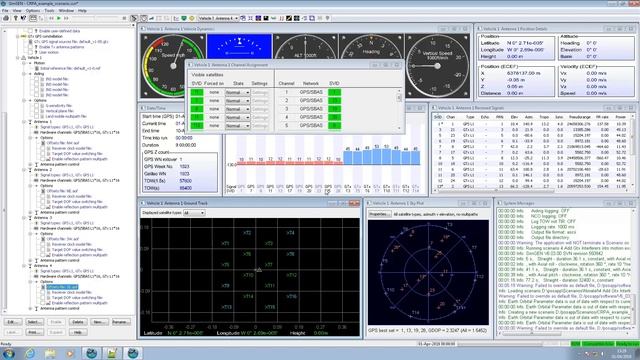Image resolution: width=640 pixels, height=360 pixels.
Task: Collapse the GTx GPS constellation tree node
Action: coord(18,36)
